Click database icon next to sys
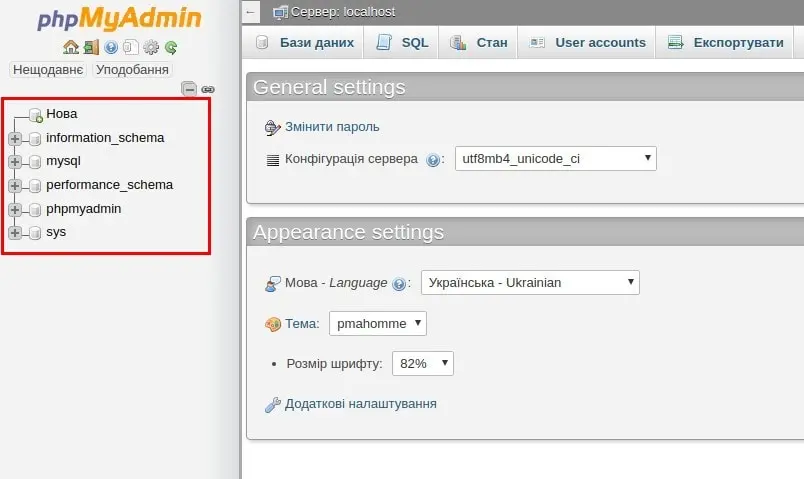The height and width of the screenshot is (479, 804). coord(35,233)
